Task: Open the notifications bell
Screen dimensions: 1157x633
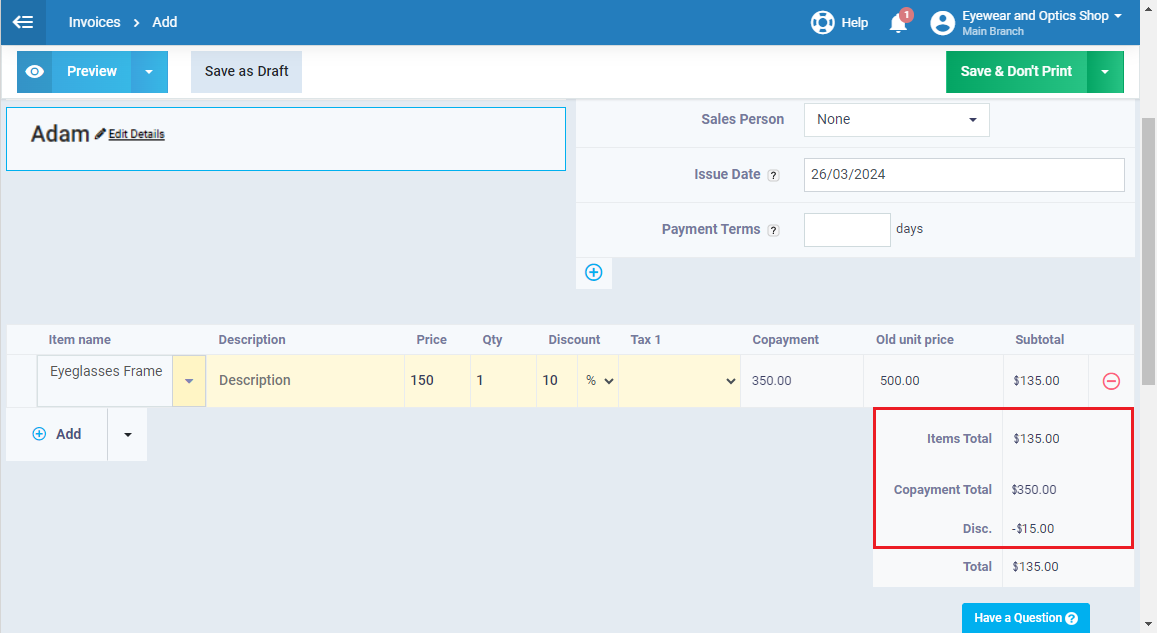Action: pyautogui.click(x=898, y=23)
